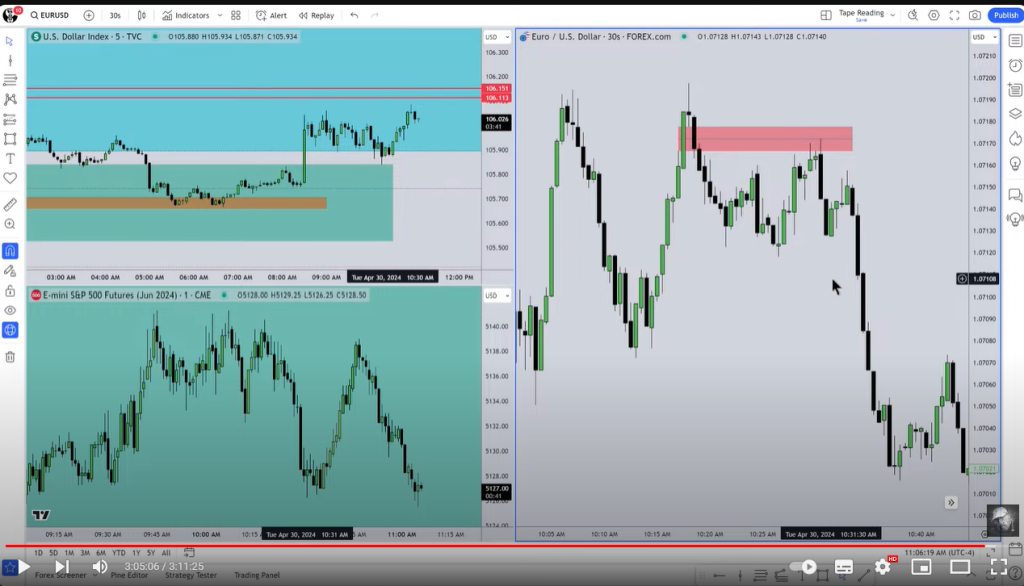Select the Text annotation tool
The image size is (1024, 586).
(10, 159)
